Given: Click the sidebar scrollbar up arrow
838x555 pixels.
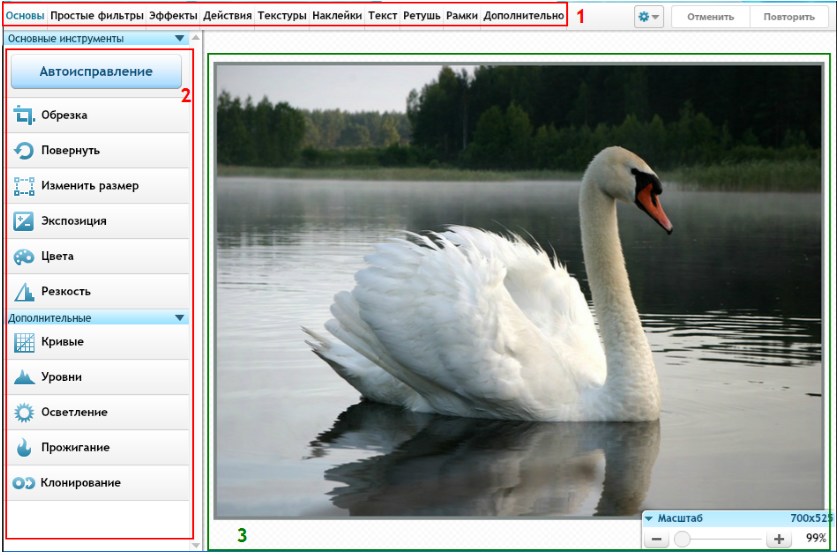Looking at the screenshot, I should [x=196, y=37].
